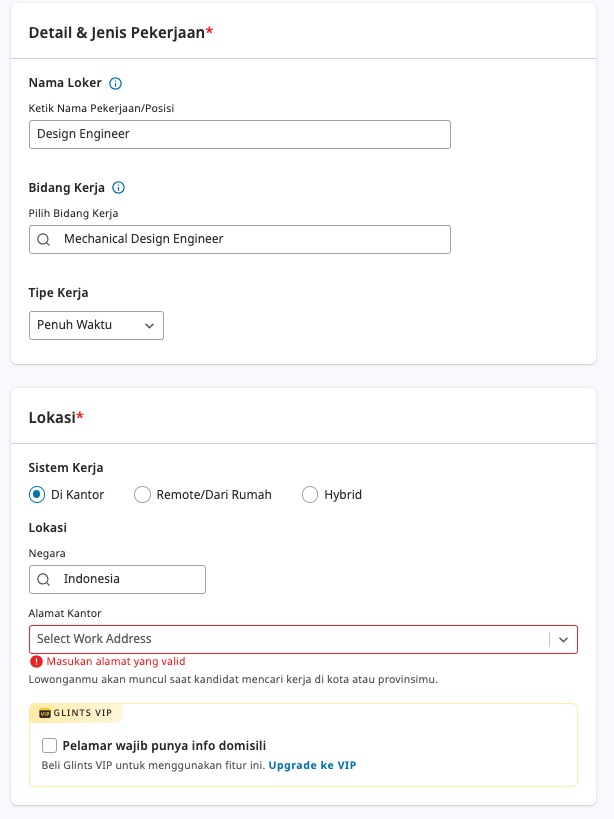Click the 'Pilih Bidang Kerja' label
The width and height of the screenshot is (614, 819).
pyautogui.click(x=73, y=213)
